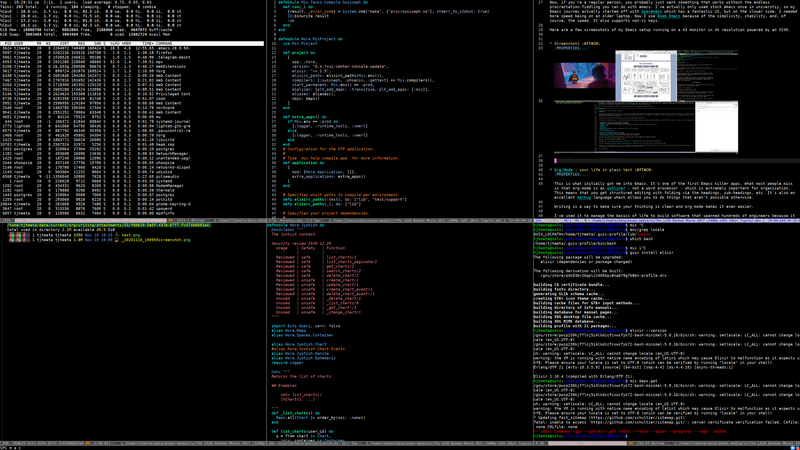Click the star bullet of Org Mode heading
Screen dimensions: 800x450
[x=551, y=170]
